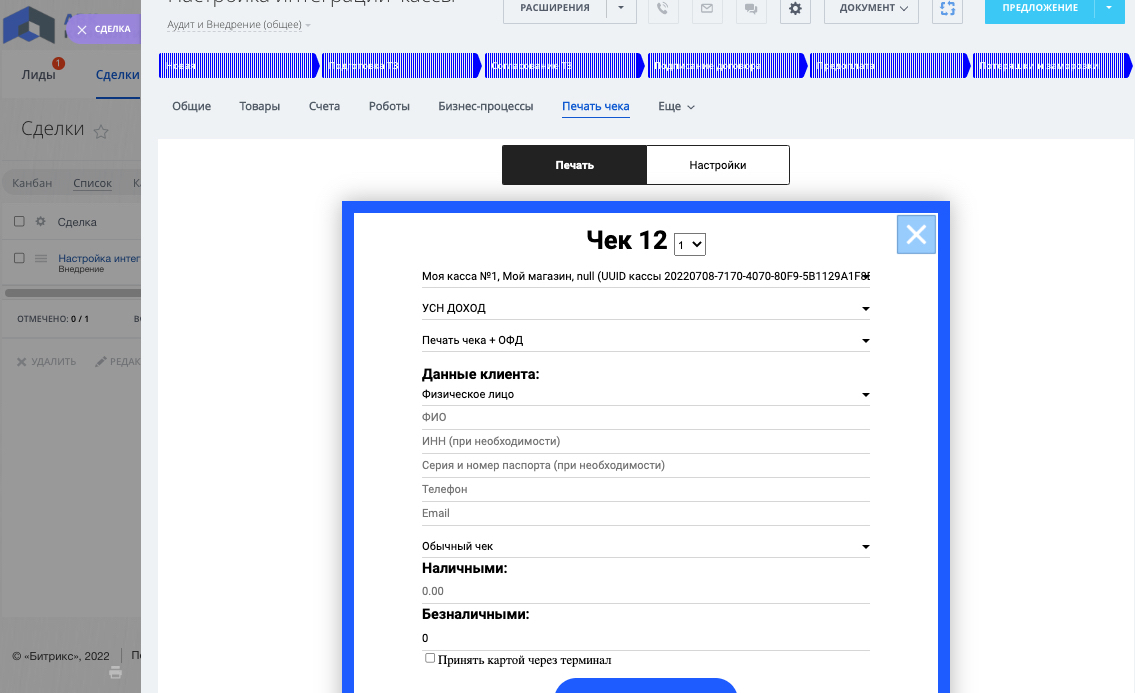Open the email envelope icon button

point(707,9)
